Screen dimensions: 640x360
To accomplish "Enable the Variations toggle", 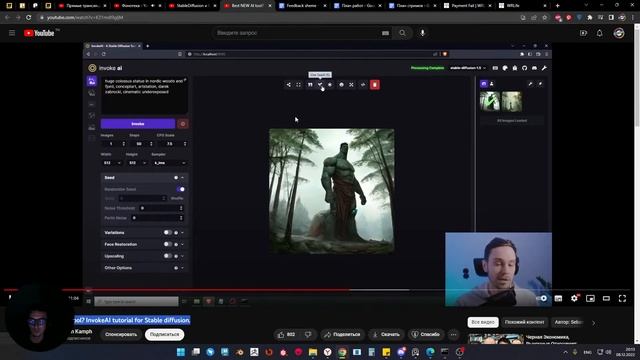I will (x=167, y=232).
